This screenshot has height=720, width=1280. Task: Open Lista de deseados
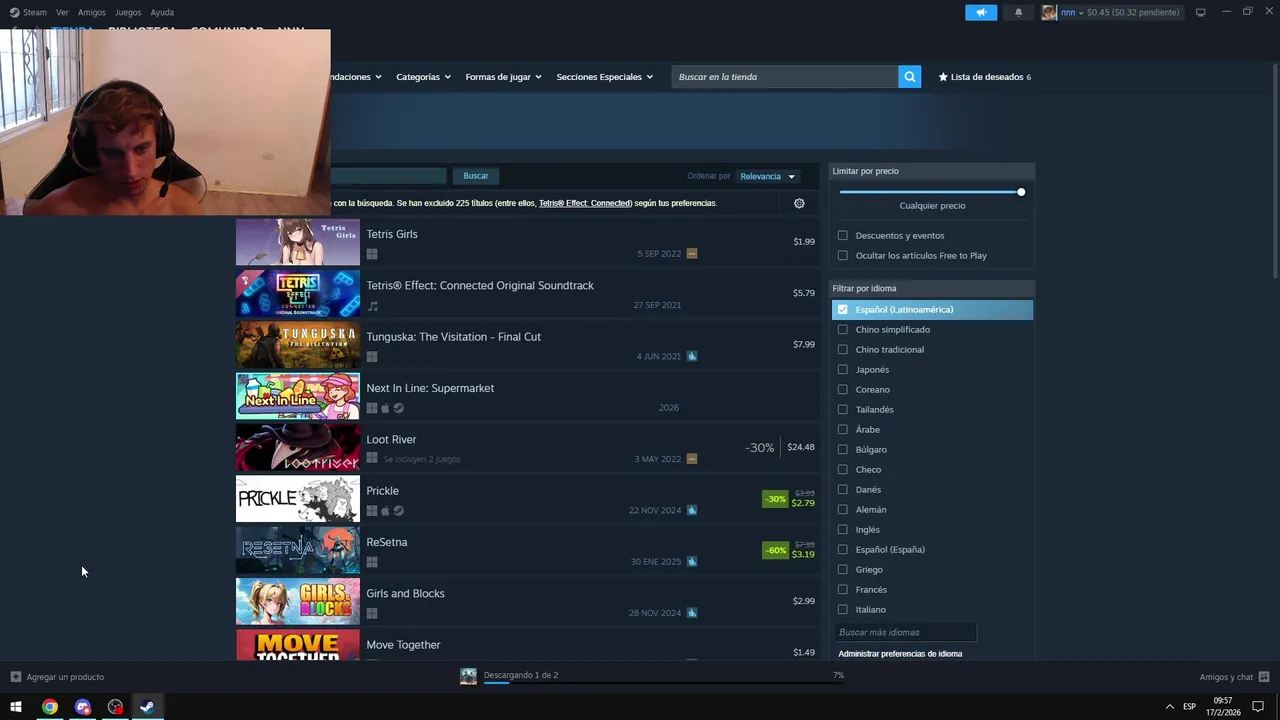click(x=985, y=77)
